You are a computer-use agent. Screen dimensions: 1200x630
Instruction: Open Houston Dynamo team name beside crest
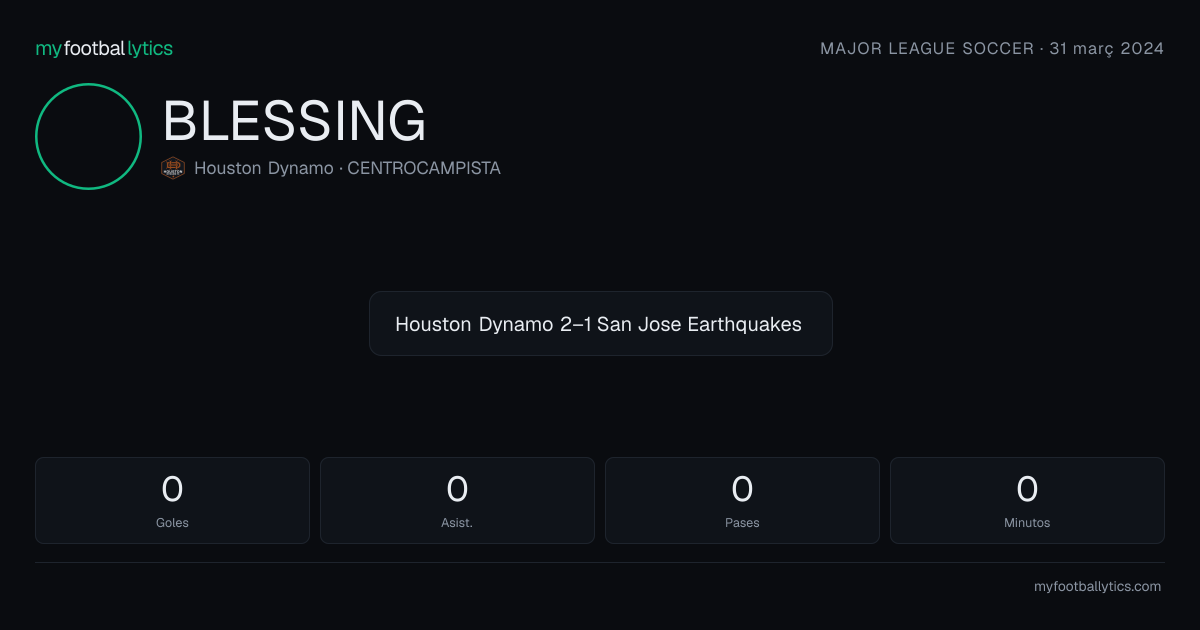[264, 168]
